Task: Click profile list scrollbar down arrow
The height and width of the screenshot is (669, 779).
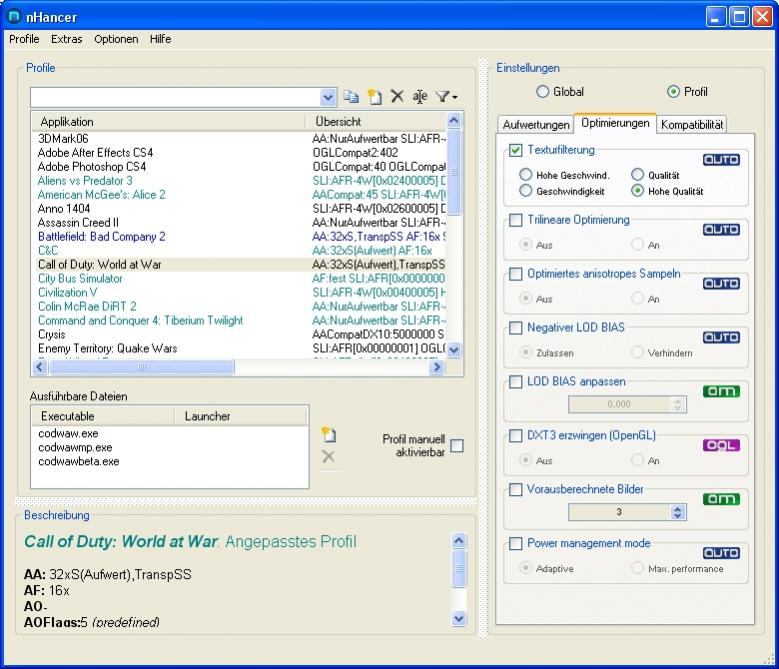Action: point(454,350)
